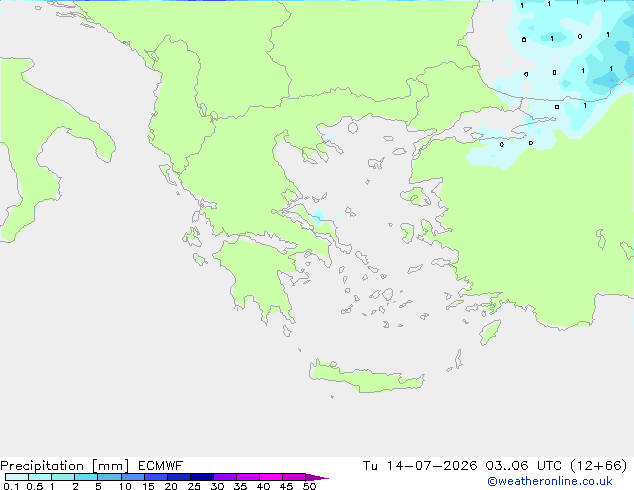Pick the 30–35 mm violet legend swatch
Viewport: 634px width, 490px height.
tap(225, 477)
